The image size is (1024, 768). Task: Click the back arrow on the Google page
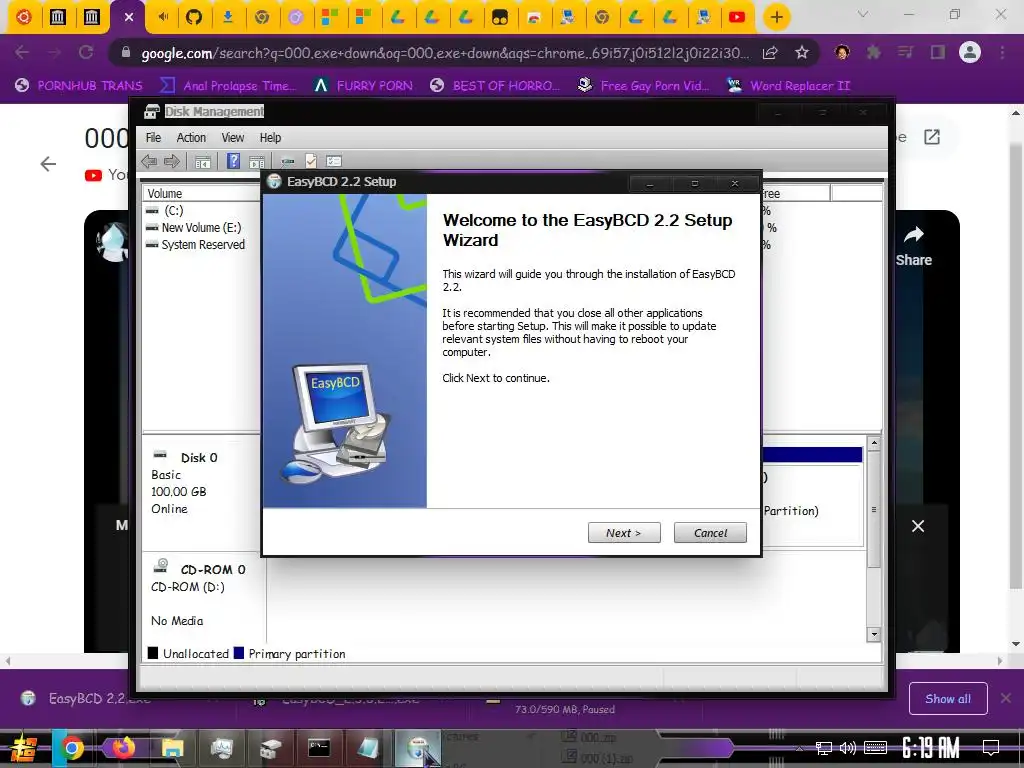[48, 164]
